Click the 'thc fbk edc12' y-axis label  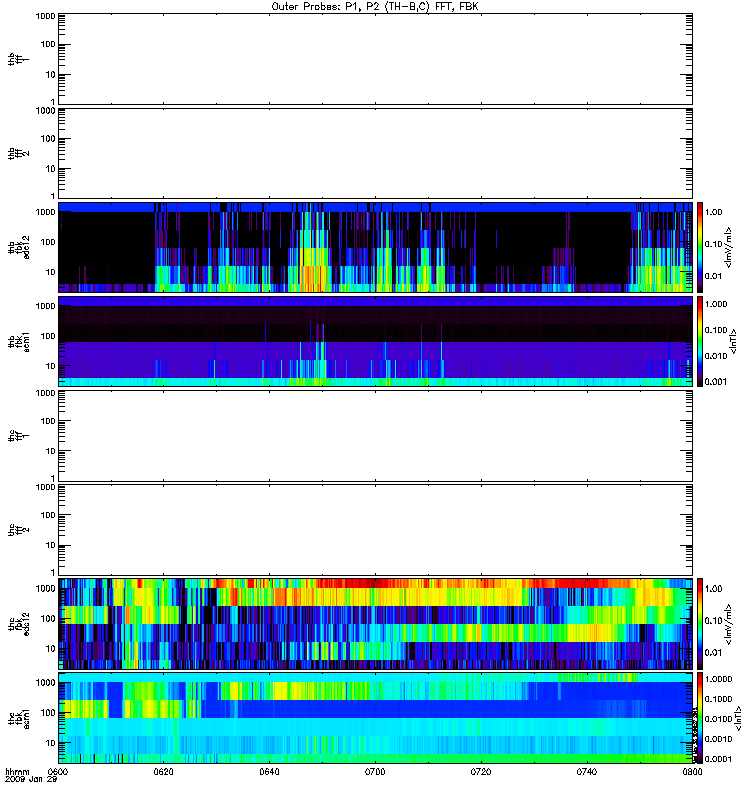pos(19,624)
